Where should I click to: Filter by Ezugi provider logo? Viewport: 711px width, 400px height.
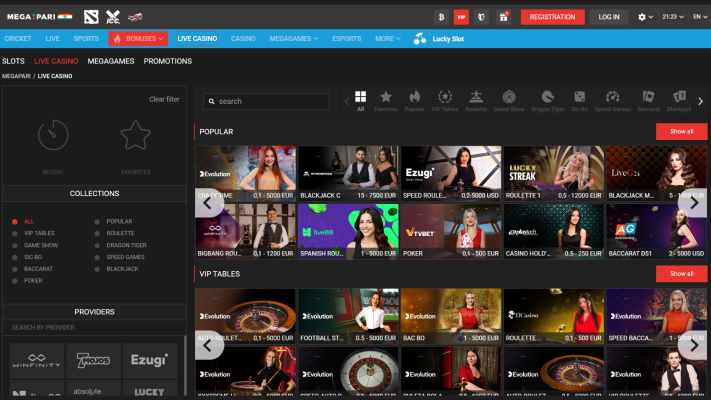[x=150, y=361]
